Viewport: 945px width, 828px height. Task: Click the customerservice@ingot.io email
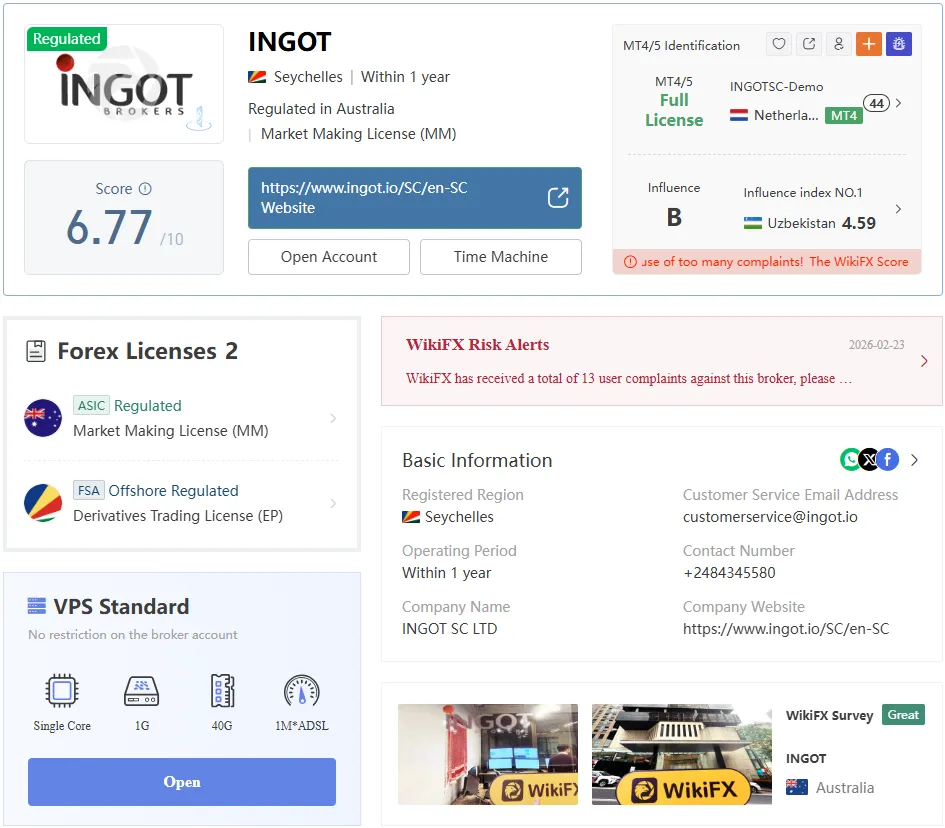click(x=770, y=516)
